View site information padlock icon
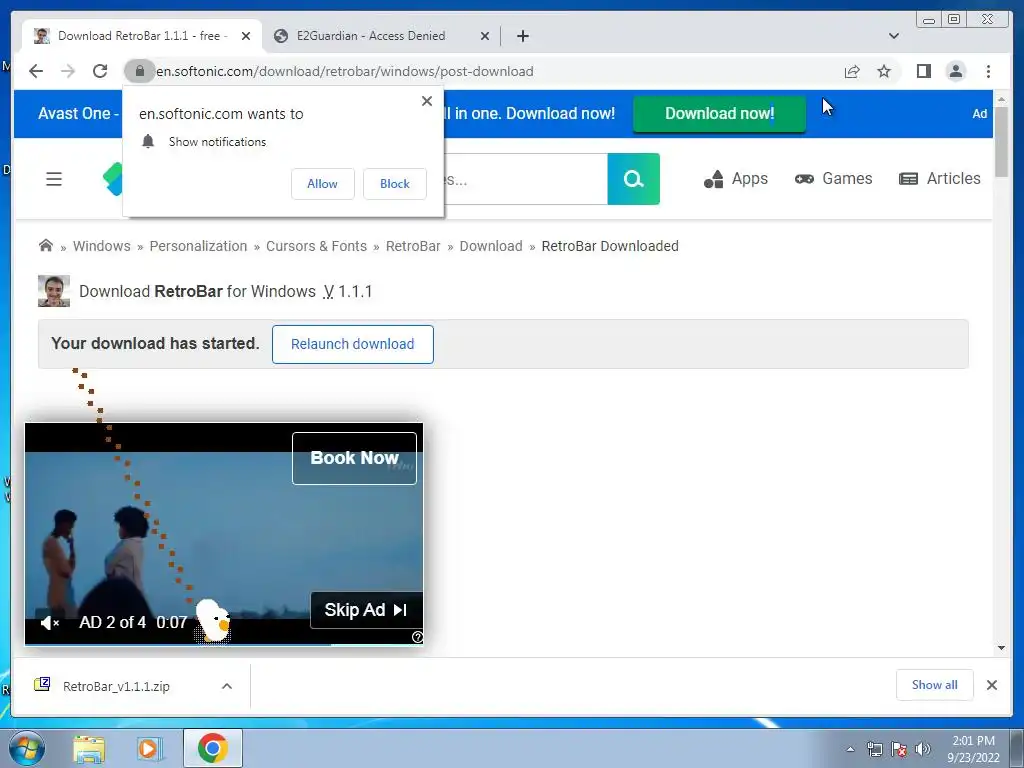This screenshot has height=768, width=1024. 139,71
